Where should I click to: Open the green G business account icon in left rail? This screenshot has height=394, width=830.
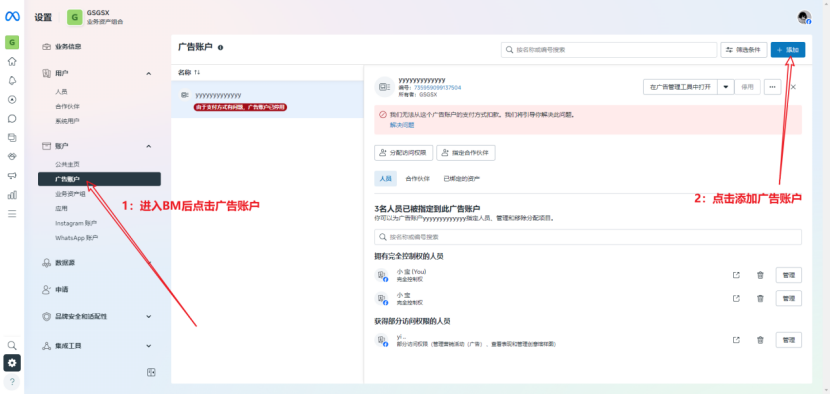coord(12,42)
